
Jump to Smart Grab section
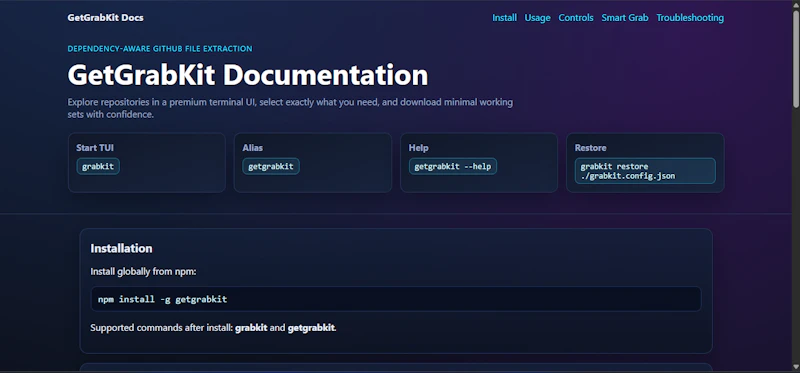tap(624, 18)
